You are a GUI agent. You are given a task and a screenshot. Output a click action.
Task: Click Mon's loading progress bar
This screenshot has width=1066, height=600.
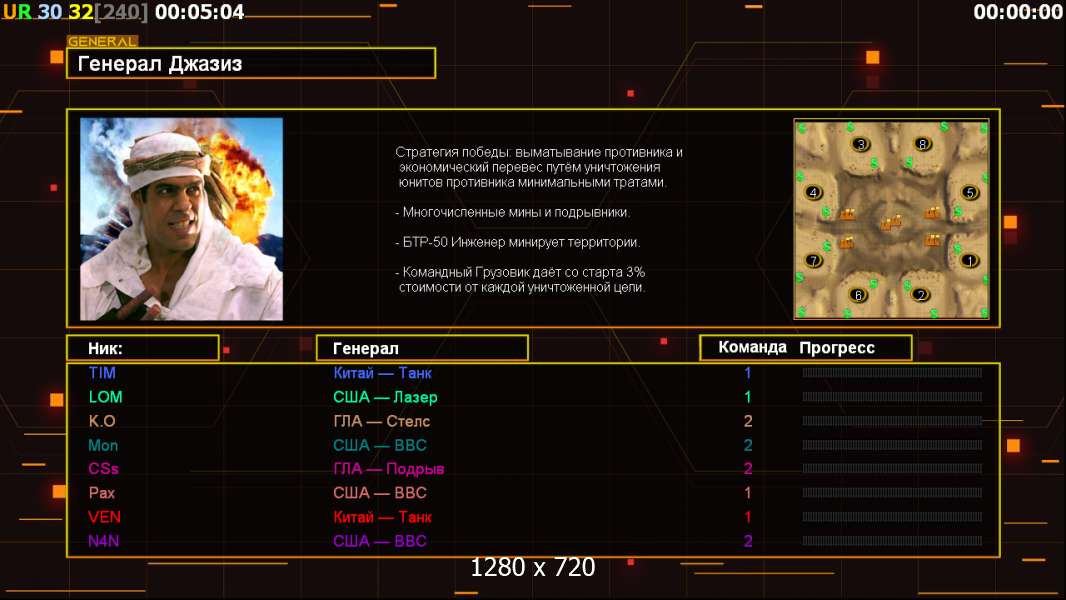tap(892, 446)
